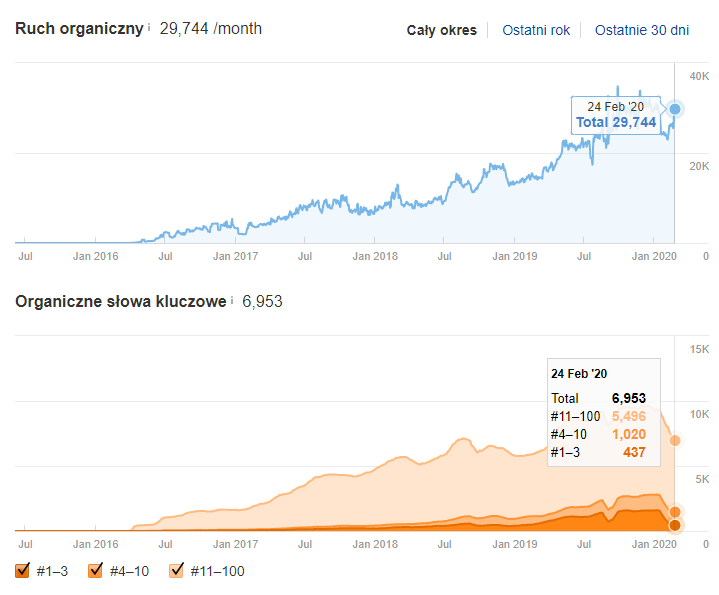
Task: Click the 20K axis label
Action: tap(699, 166)
